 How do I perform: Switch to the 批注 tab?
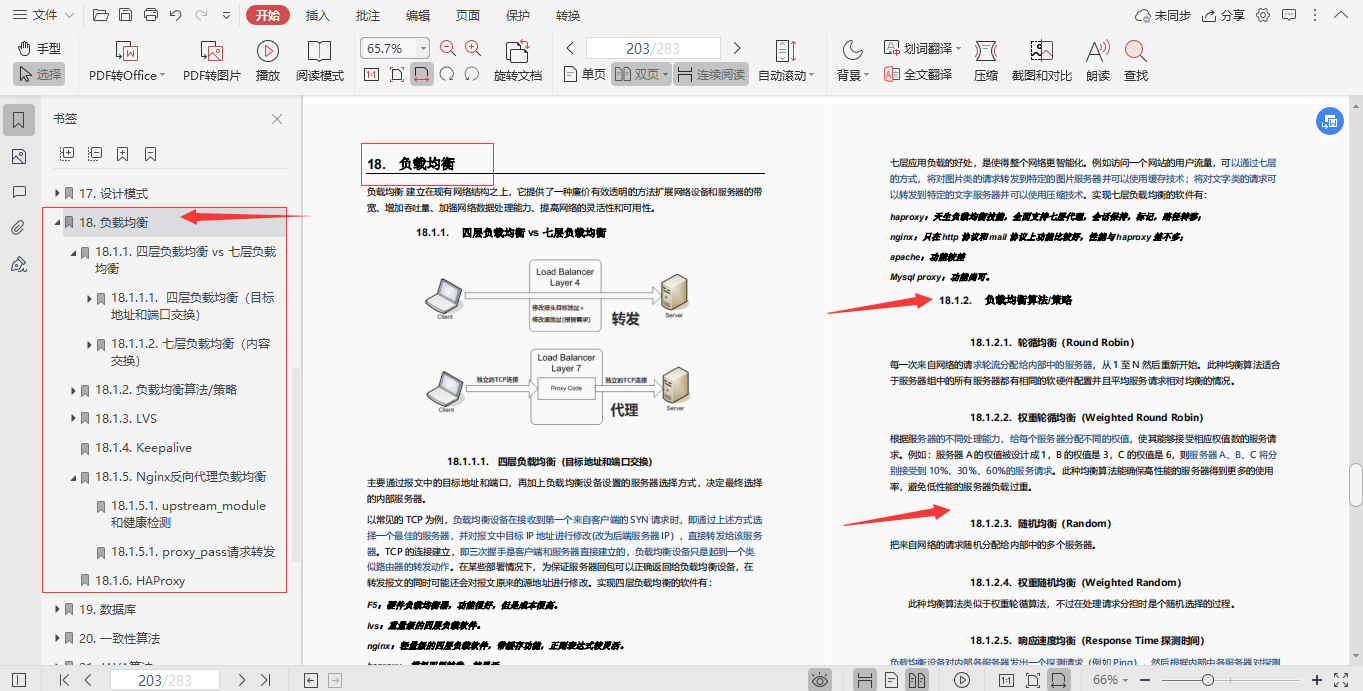pos(368,15)
